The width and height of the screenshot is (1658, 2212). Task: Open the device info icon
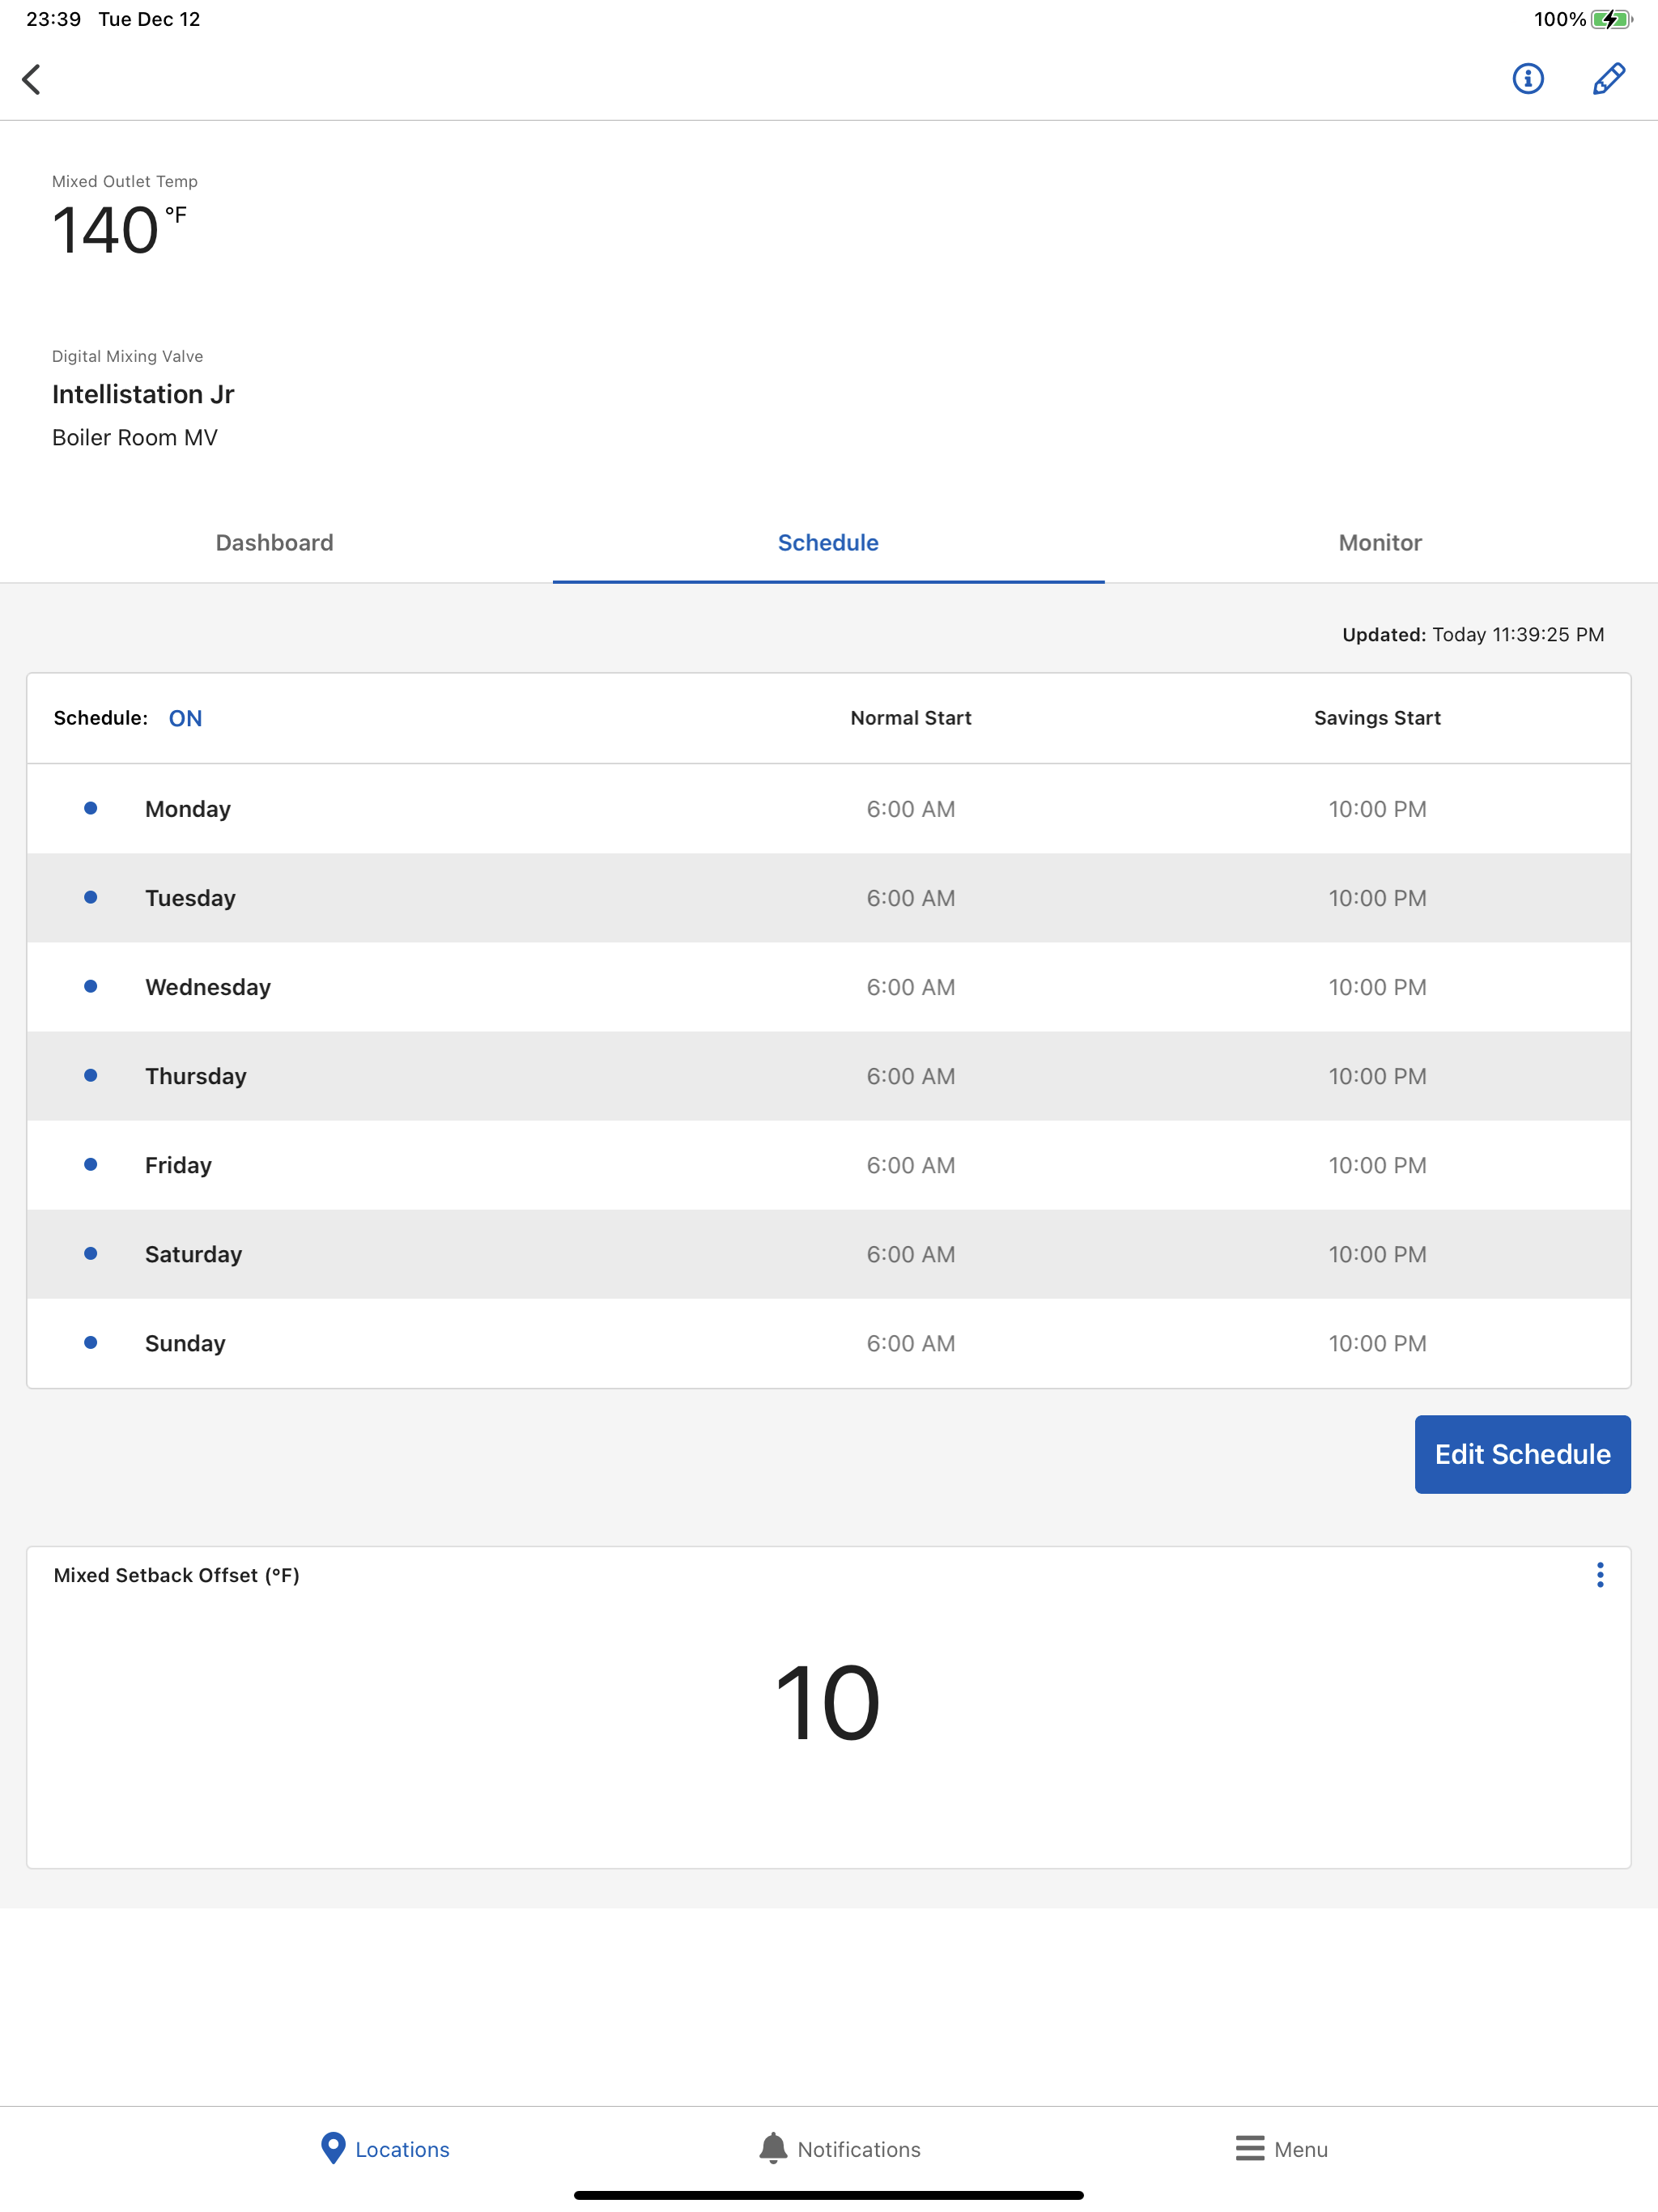[1527, 78]
